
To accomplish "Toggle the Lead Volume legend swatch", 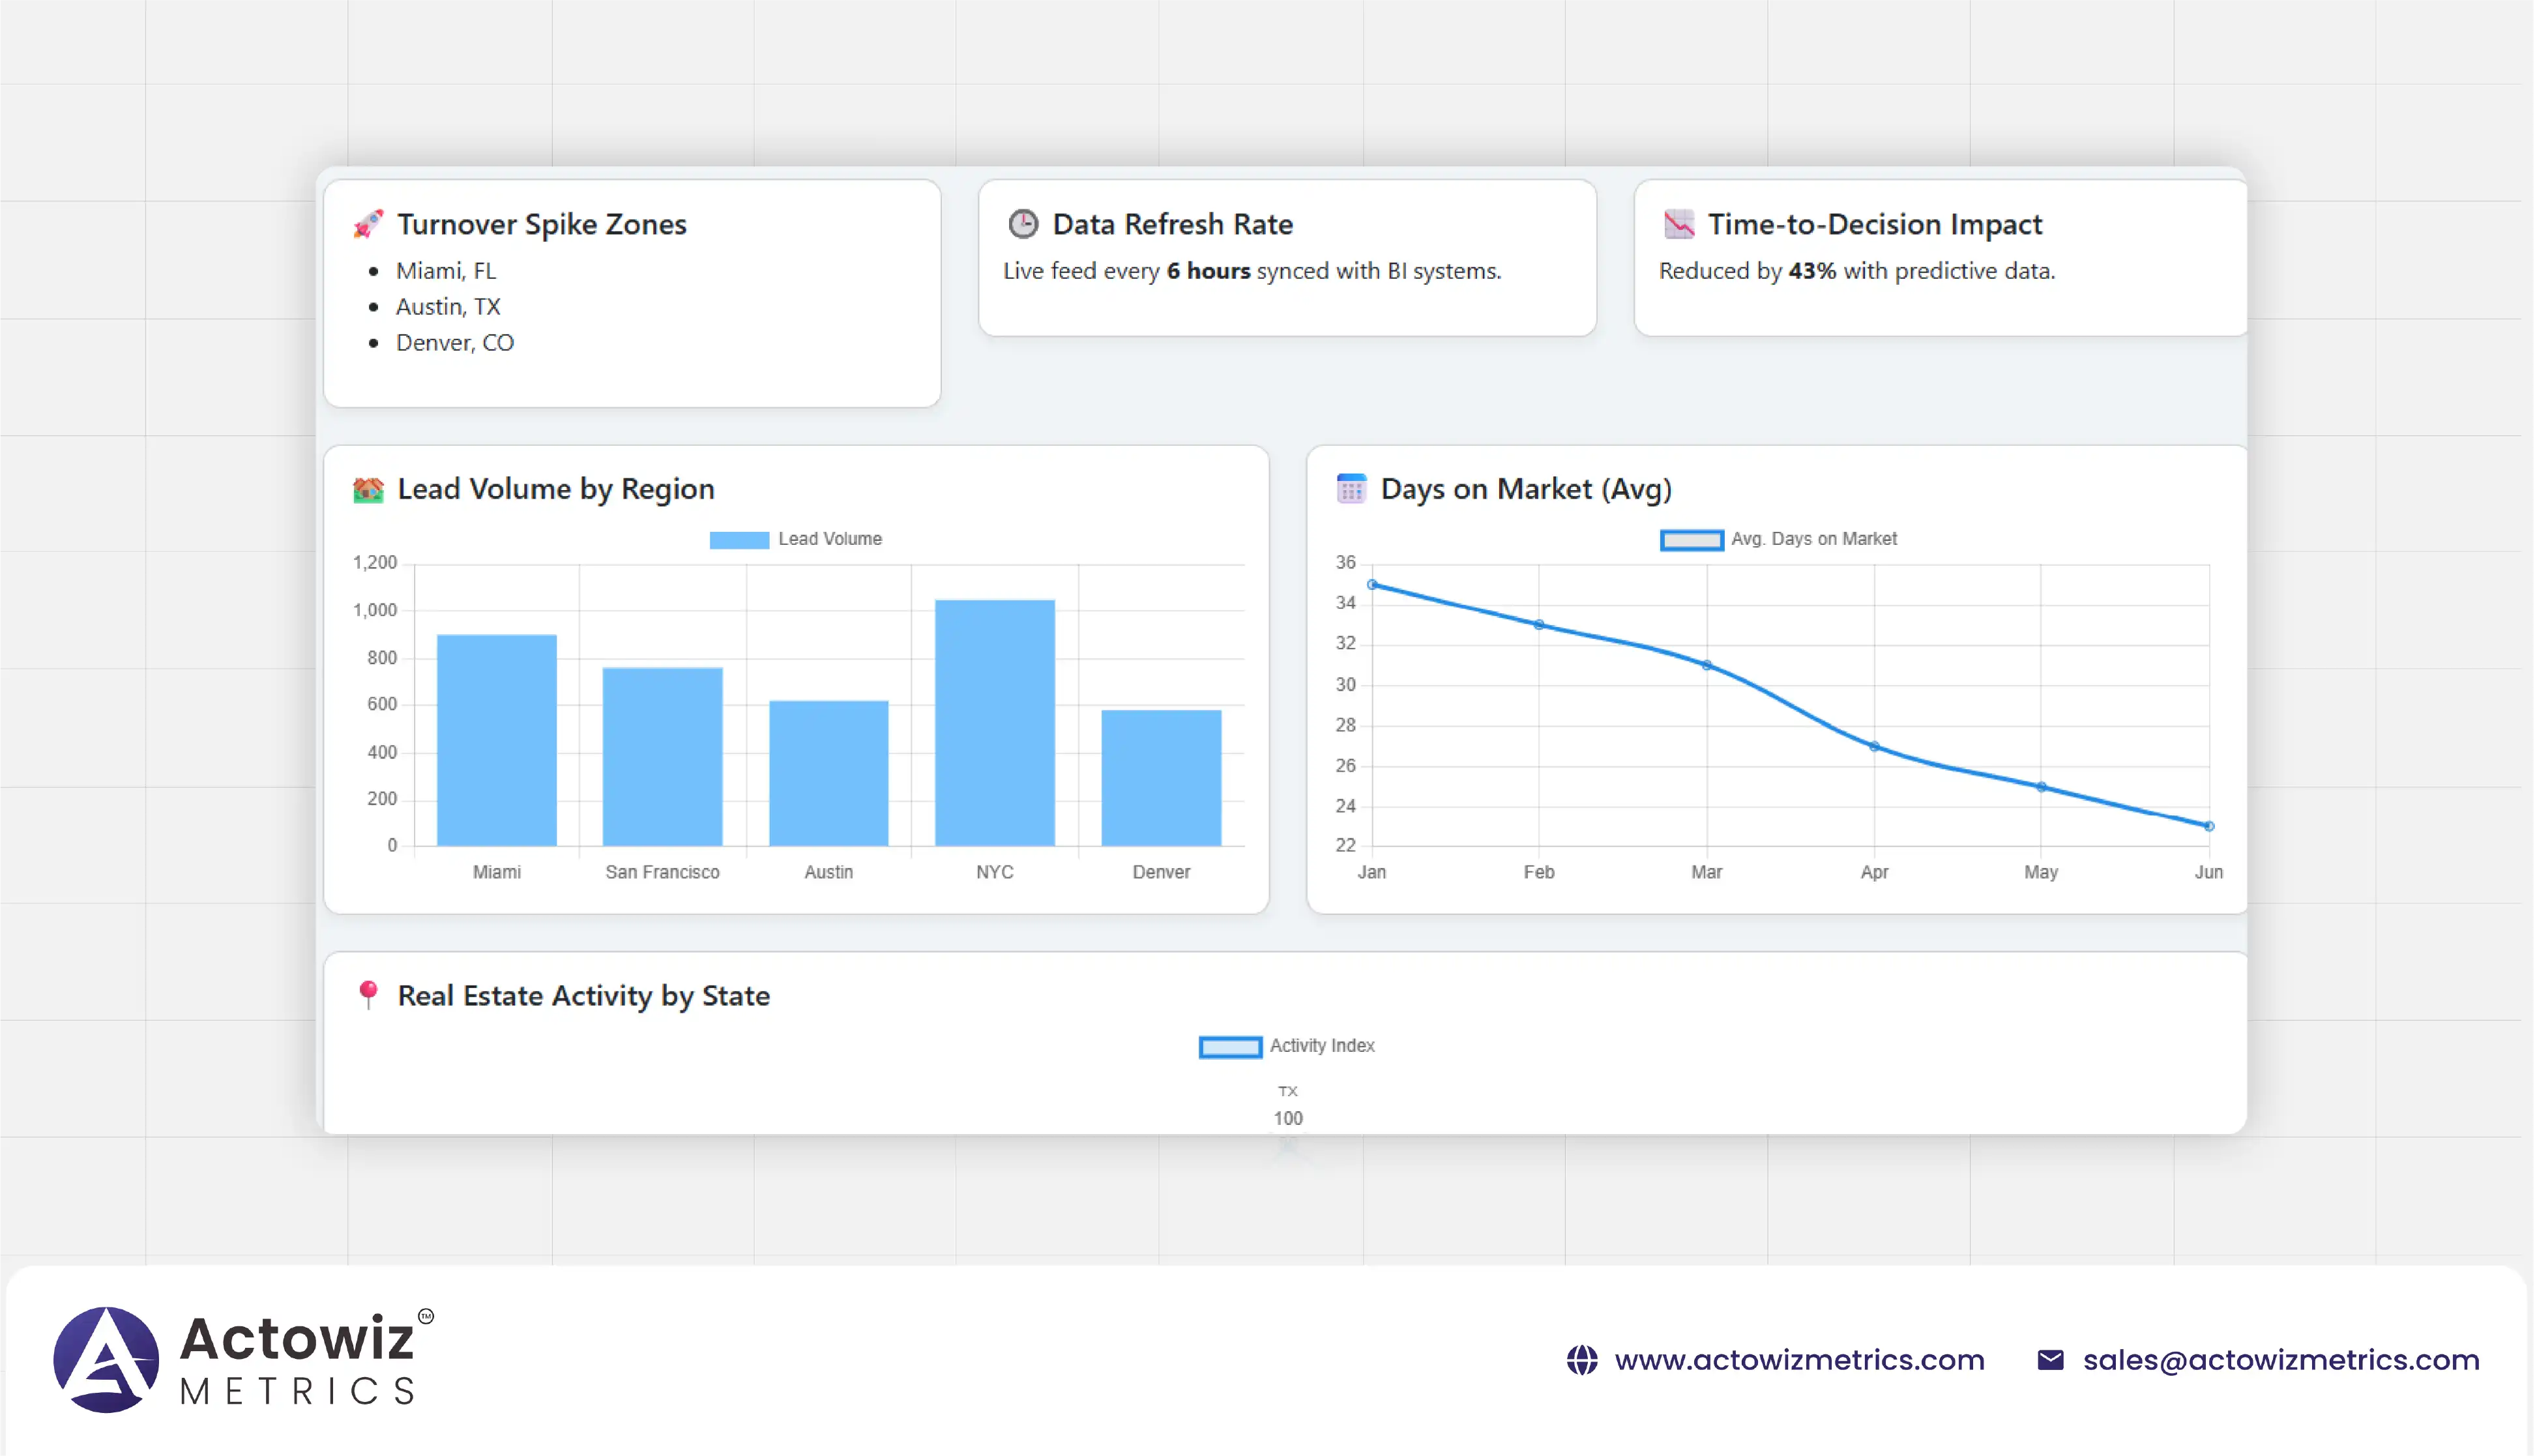I will click(739, 540).
